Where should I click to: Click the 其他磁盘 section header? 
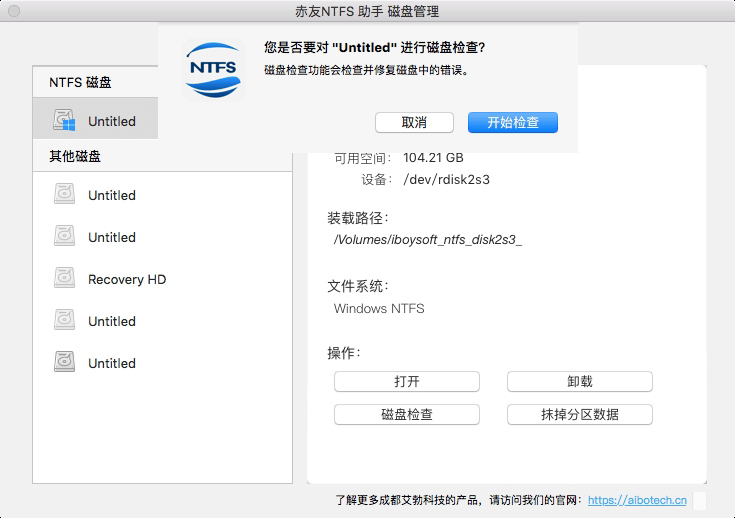pos(75,156)
